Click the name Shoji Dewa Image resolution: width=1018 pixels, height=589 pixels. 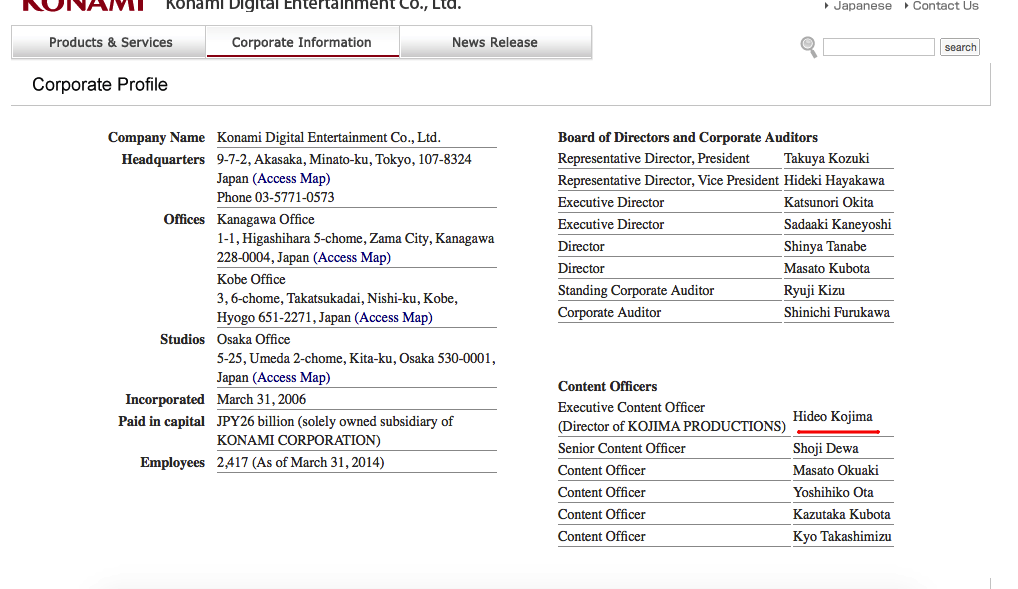point(825,449)
